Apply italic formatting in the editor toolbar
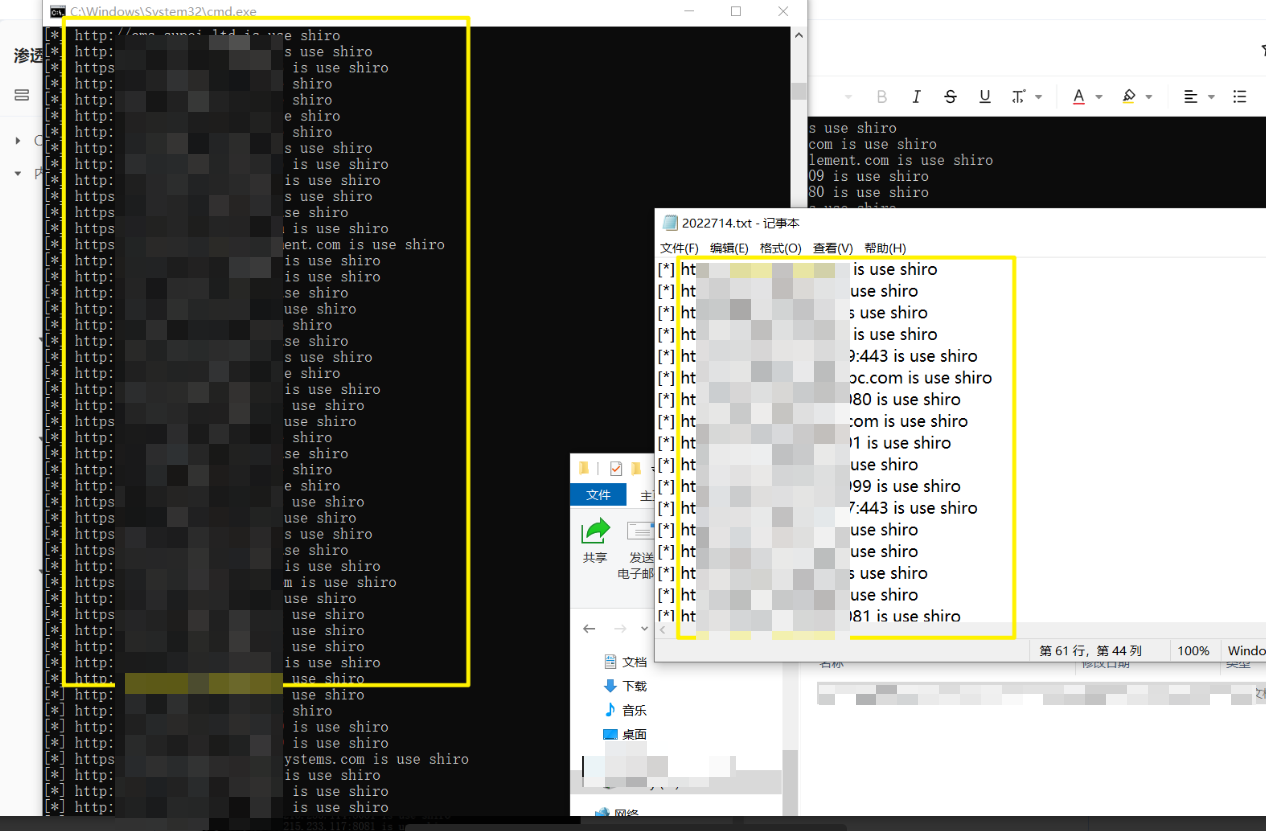The width and height of the screenshot is (1266, 831). click(x=916, y=97)
